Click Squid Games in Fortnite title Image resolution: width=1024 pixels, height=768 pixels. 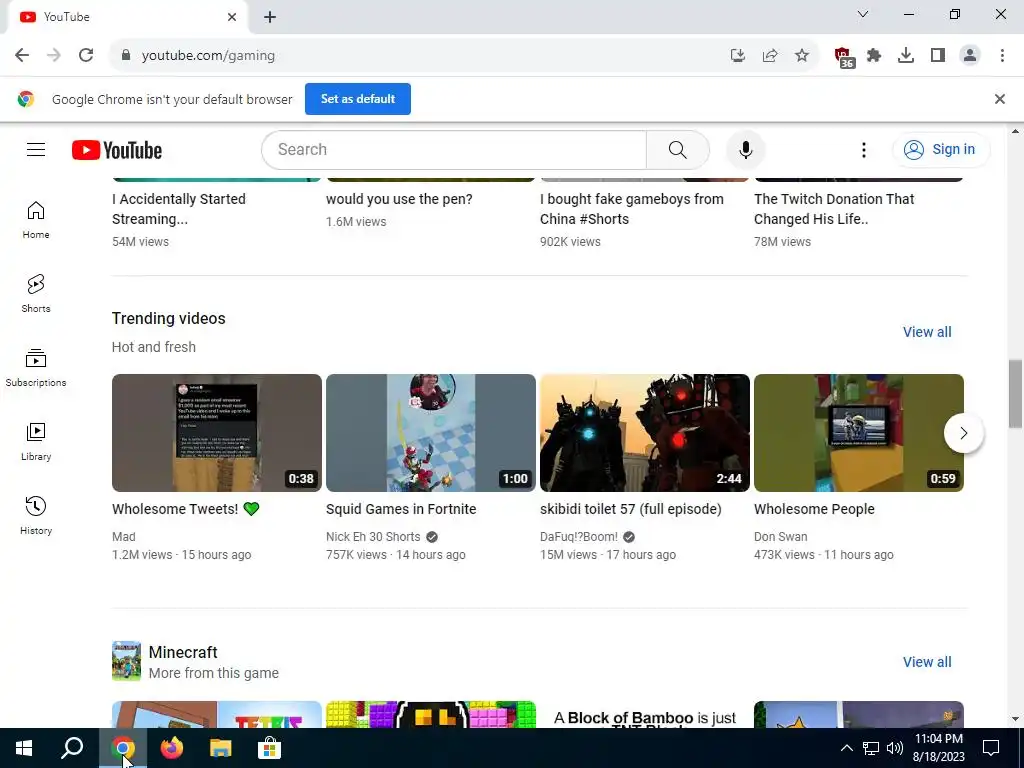point(401,509)
